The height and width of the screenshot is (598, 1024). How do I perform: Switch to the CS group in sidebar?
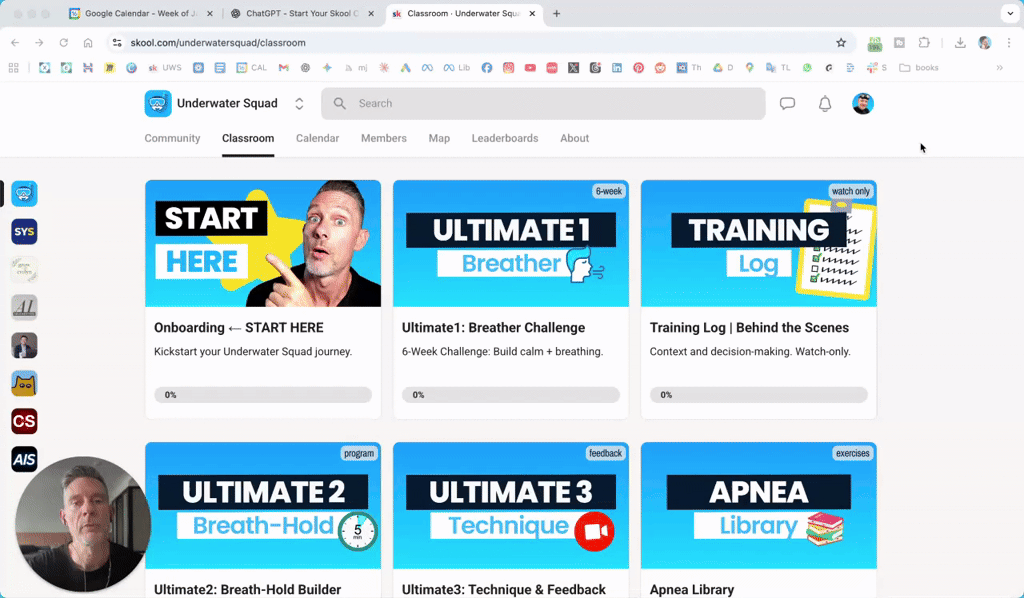coord(24,421)
